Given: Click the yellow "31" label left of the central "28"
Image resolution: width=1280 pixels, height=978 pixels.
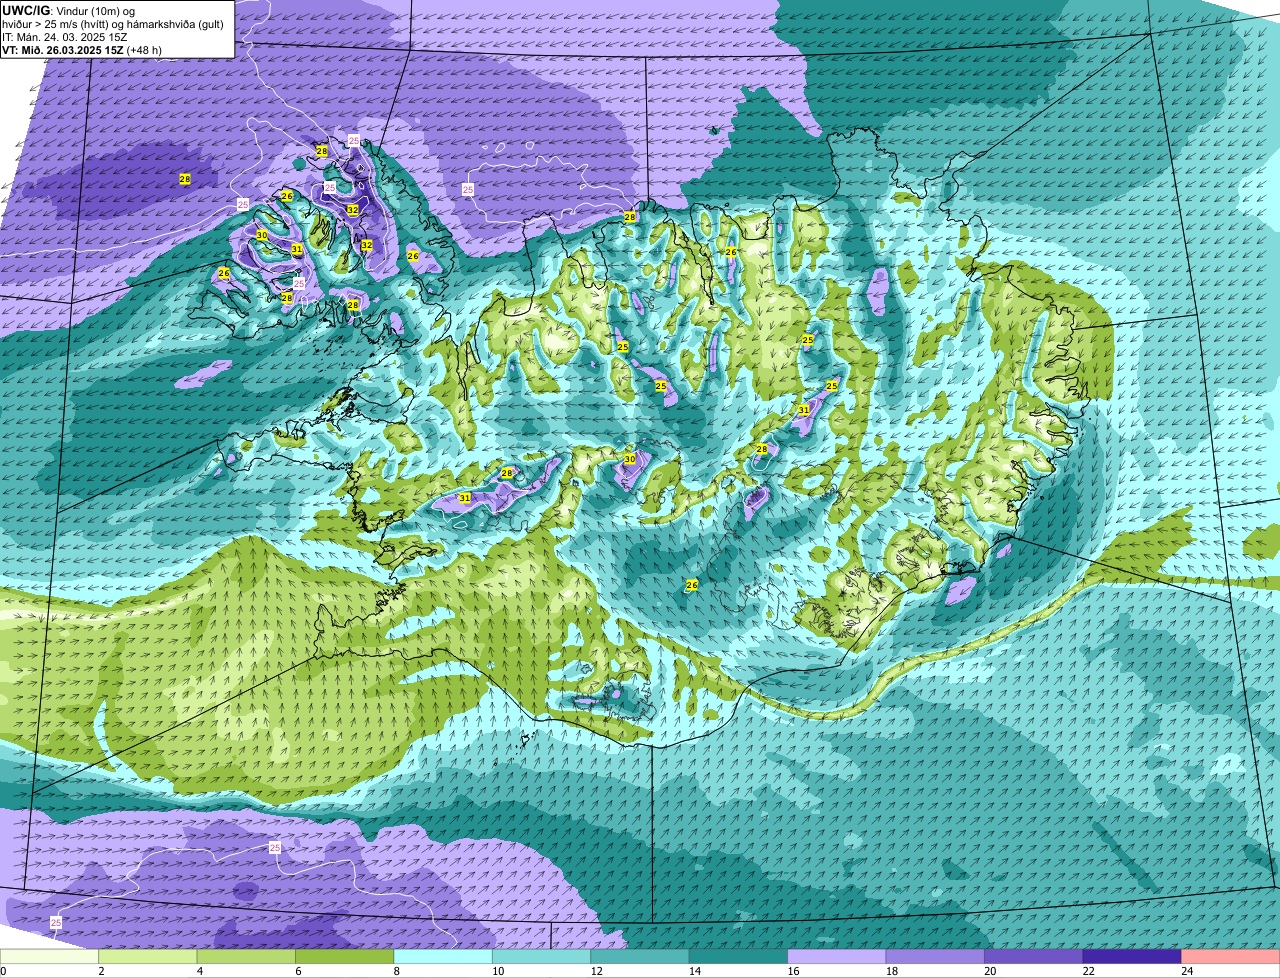Looking at the screenshot, I should point(465,497).
